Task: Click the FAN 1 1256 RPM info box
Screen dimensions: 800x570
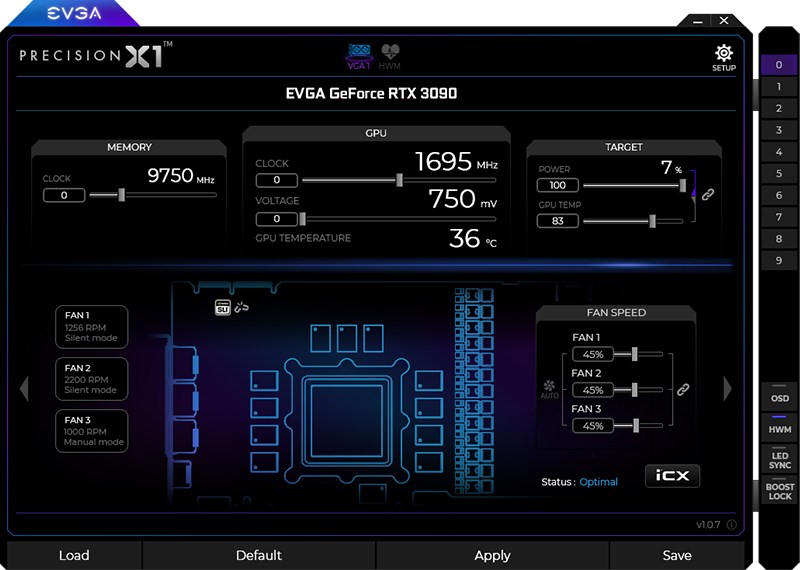Action: 92,327
